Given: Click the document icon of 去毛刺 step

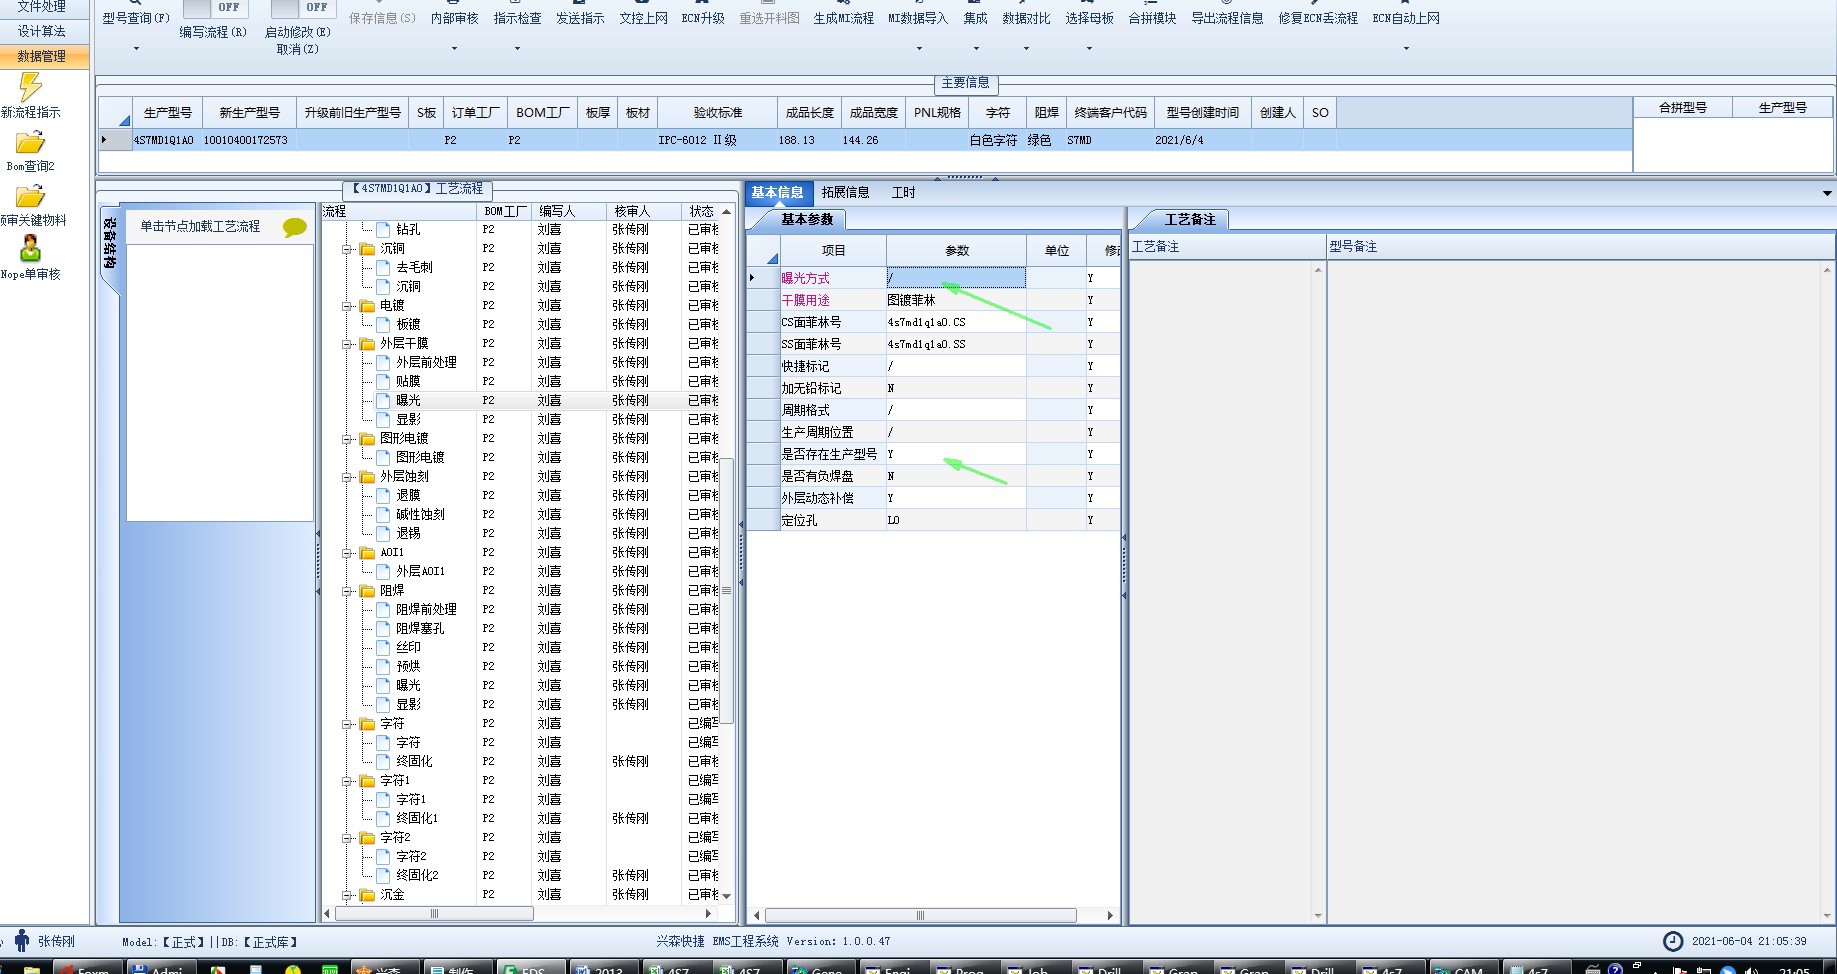Looking at the screenshot, I should click(x=383, y=268).
